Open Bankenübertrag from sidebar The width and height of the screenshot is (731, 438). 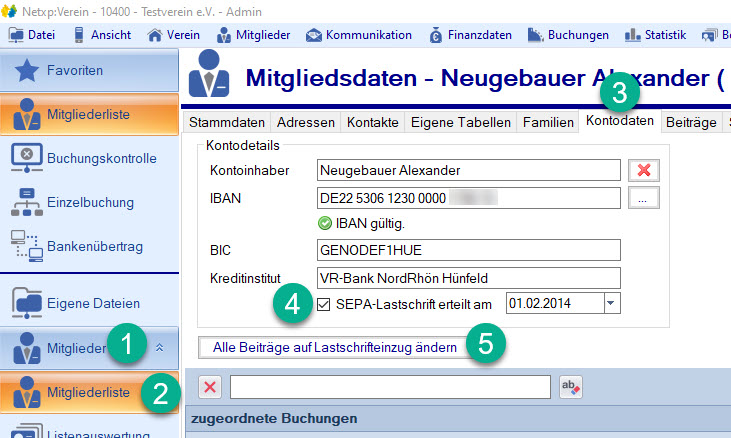(x=90, y=246)
